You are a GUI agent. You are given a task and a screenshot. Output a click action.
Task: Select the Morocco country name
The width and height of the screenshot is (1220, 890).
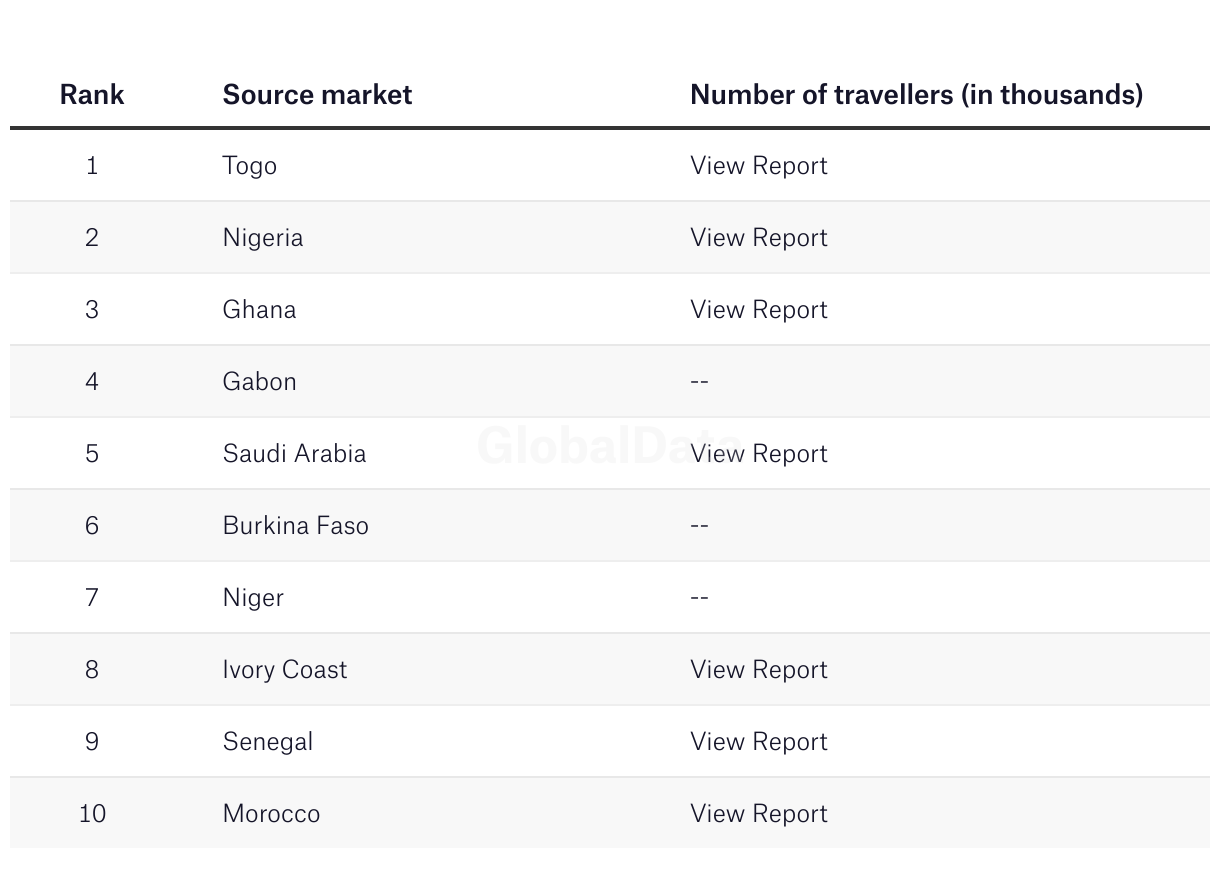[271, 814]
